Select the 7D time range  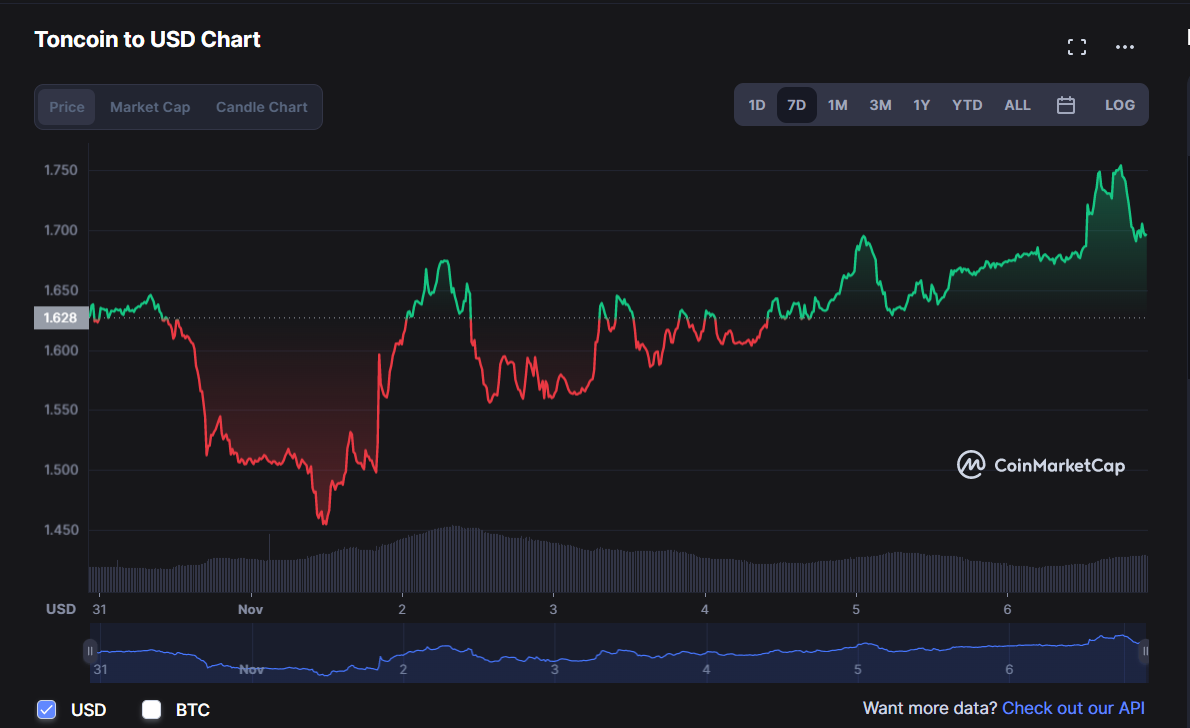pyautogui.click(x=796, y=105)
